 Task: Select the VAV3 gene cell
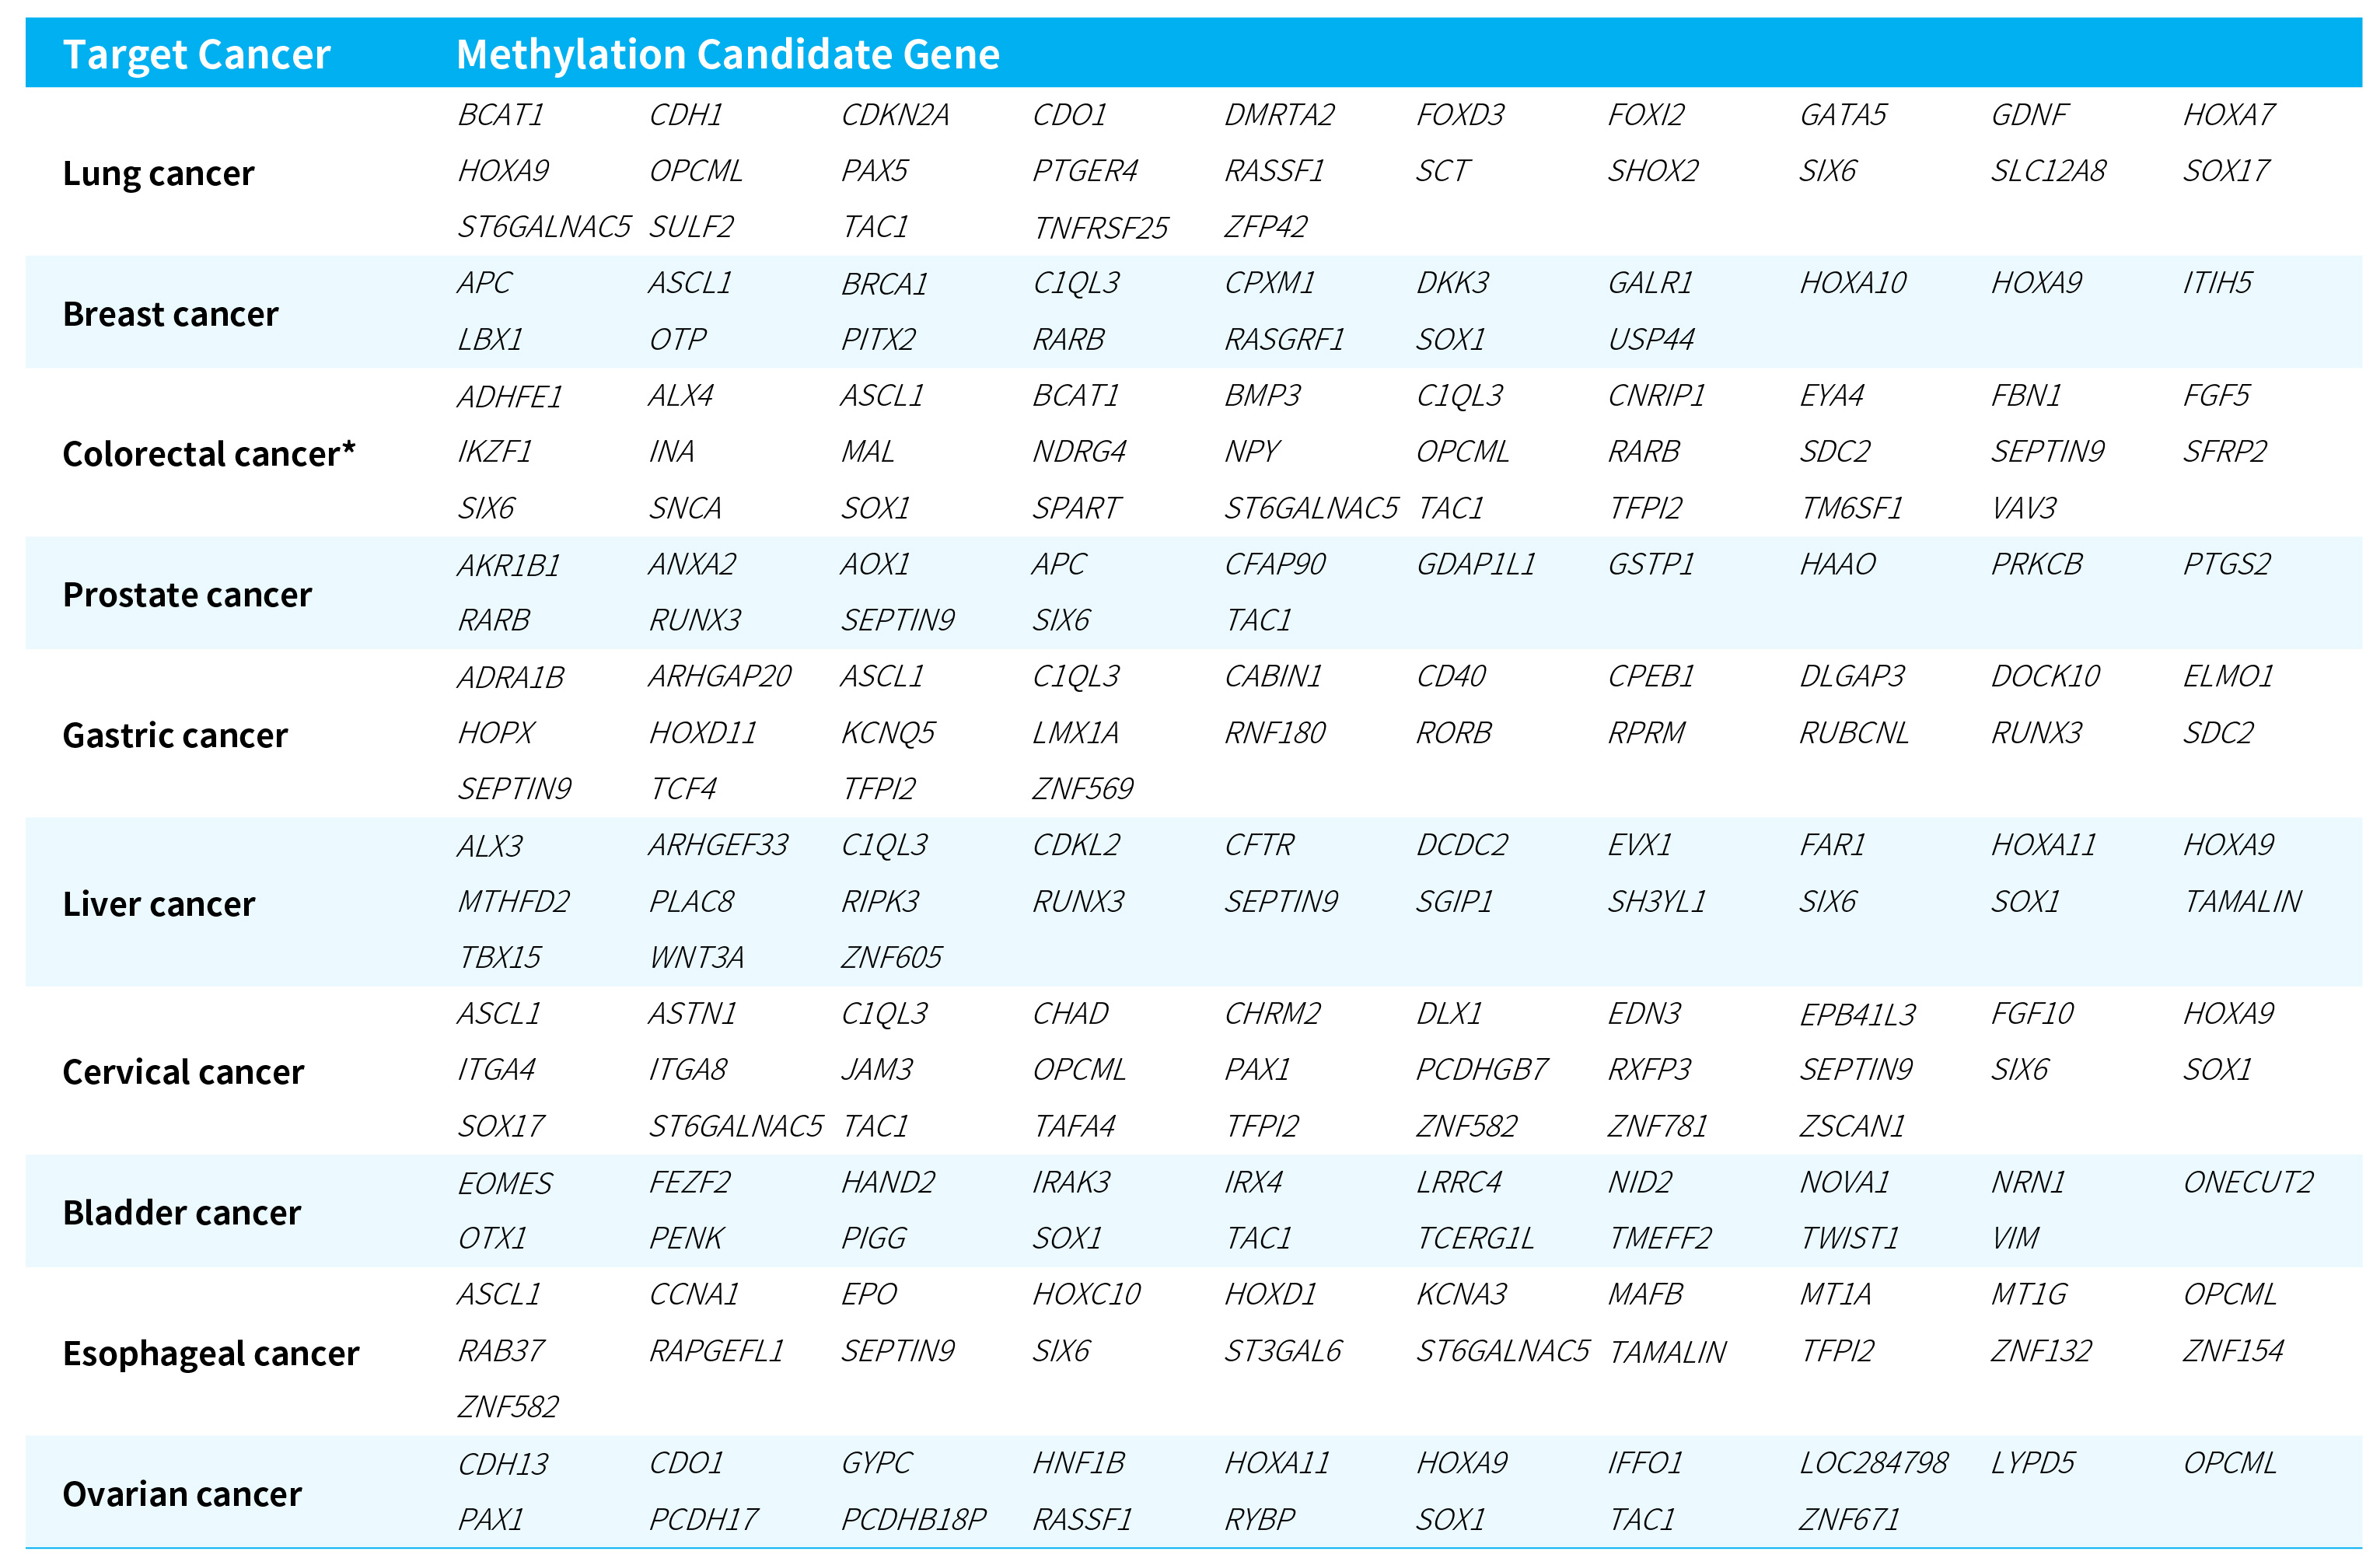(2023, 508)
